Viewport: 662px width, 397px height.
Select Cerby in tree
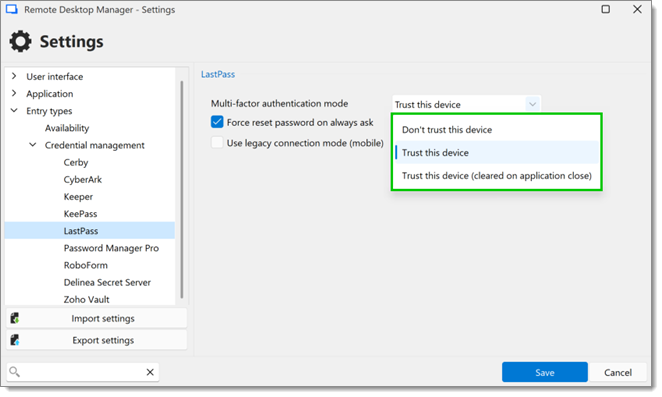pyautogui.click(x=76, y=162)
